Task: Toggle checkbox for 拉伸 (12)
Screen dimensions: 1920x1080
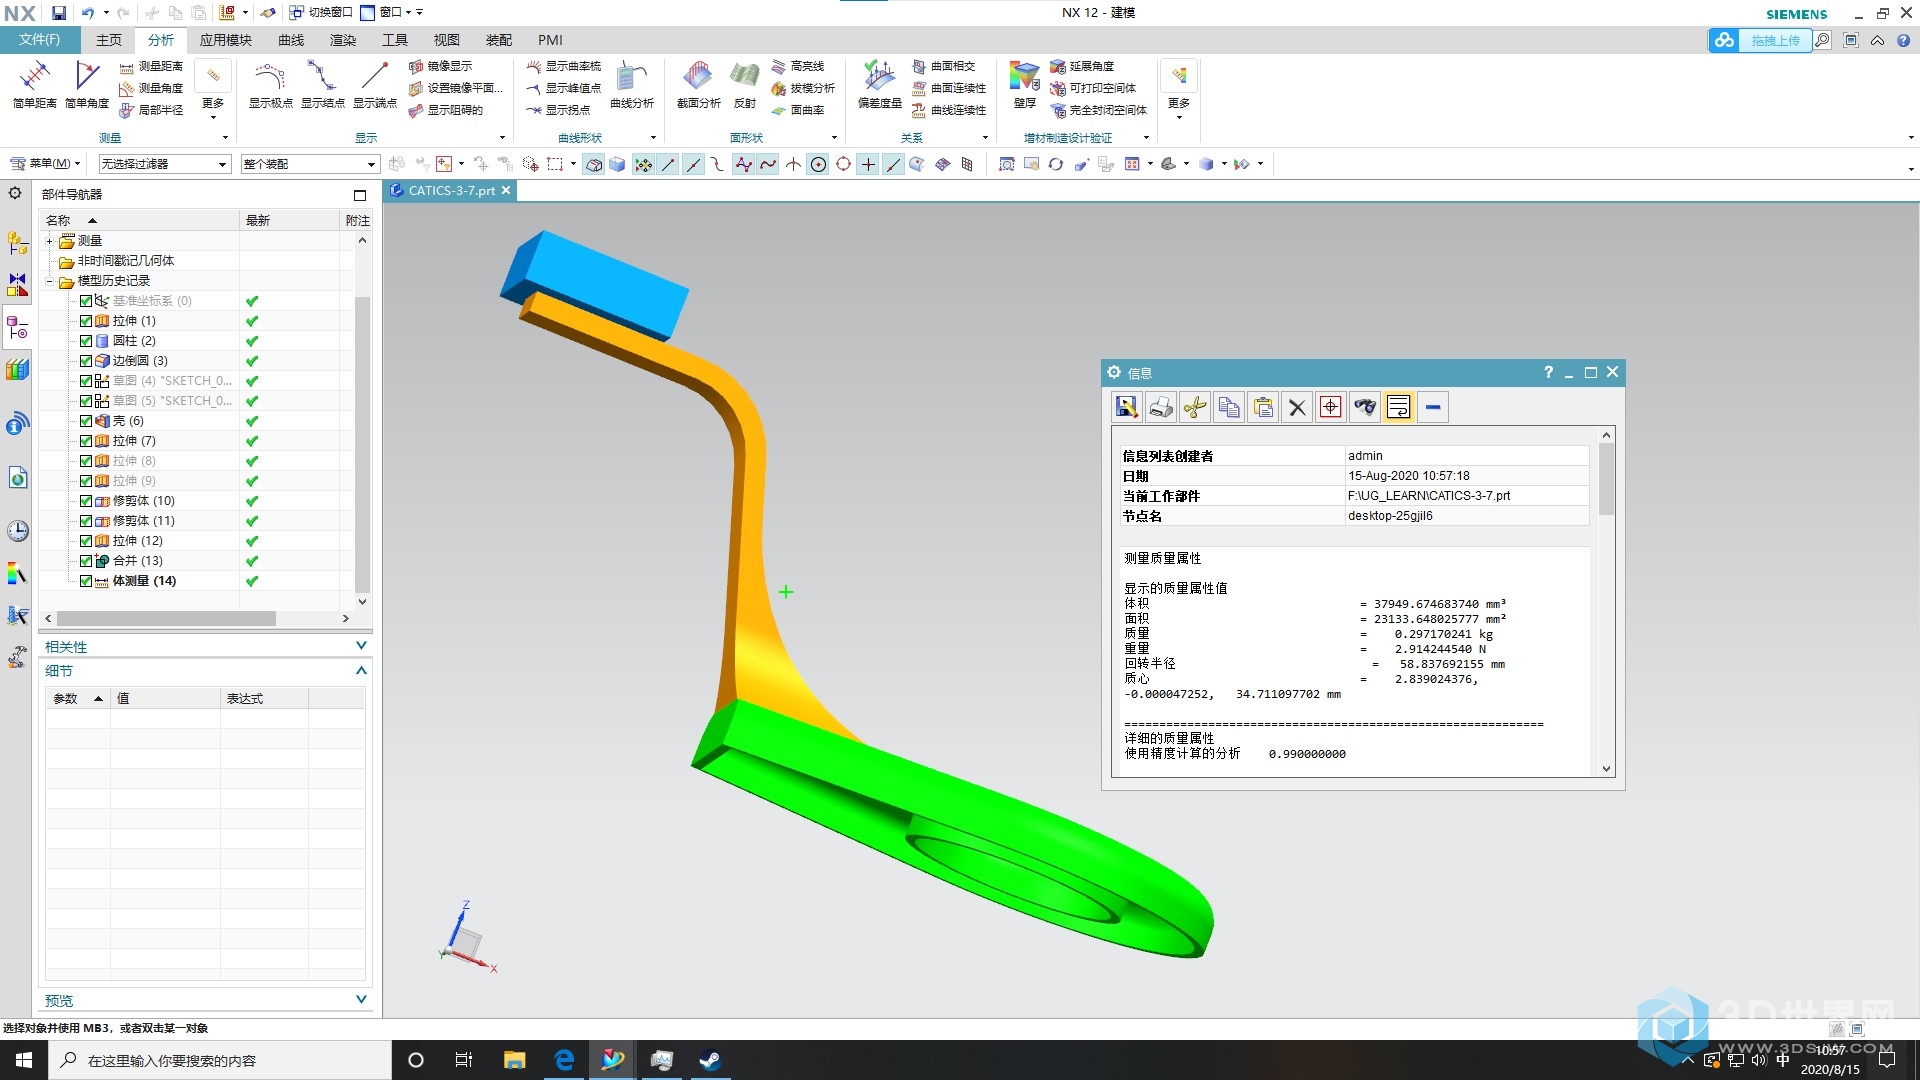Action: [x=86, y=541]
